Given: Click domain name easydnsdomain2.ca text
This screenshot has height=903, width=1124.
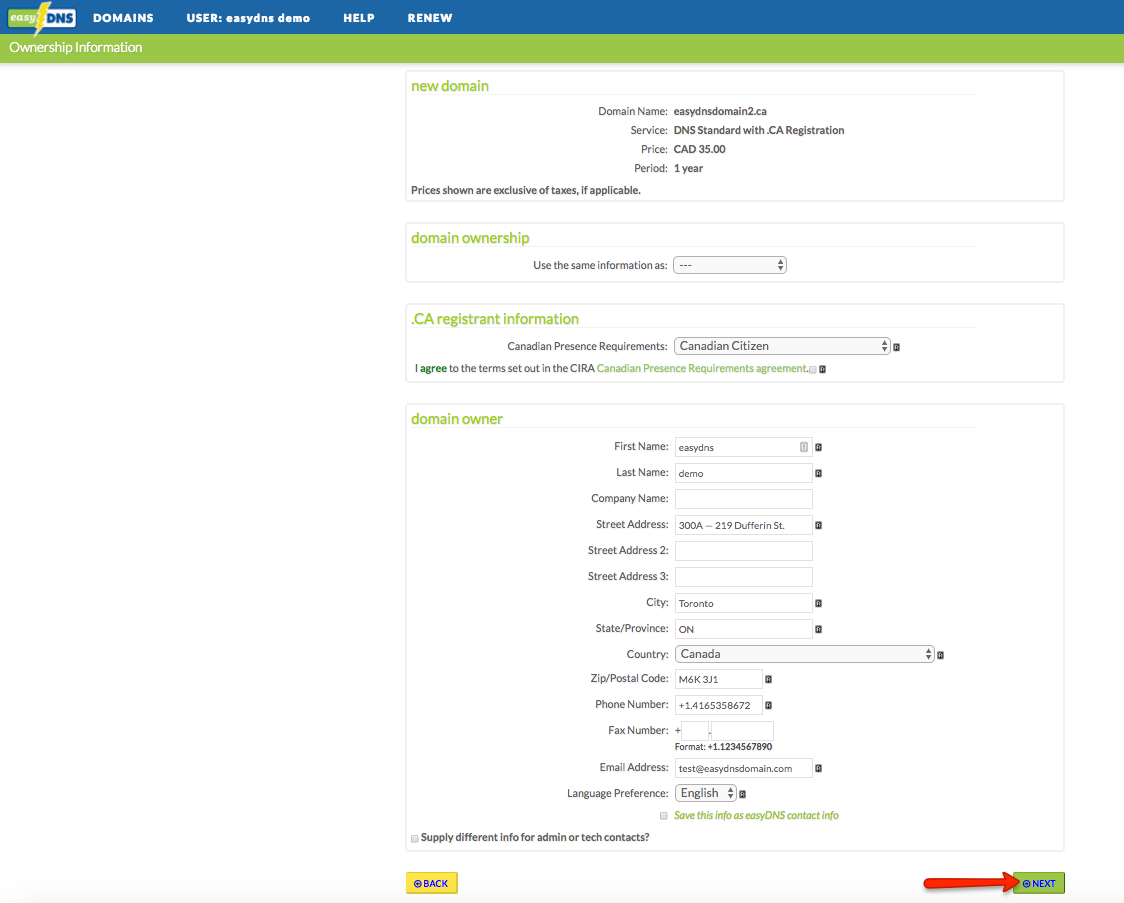Looking at the screenshot, I should (x=720, y=111).
